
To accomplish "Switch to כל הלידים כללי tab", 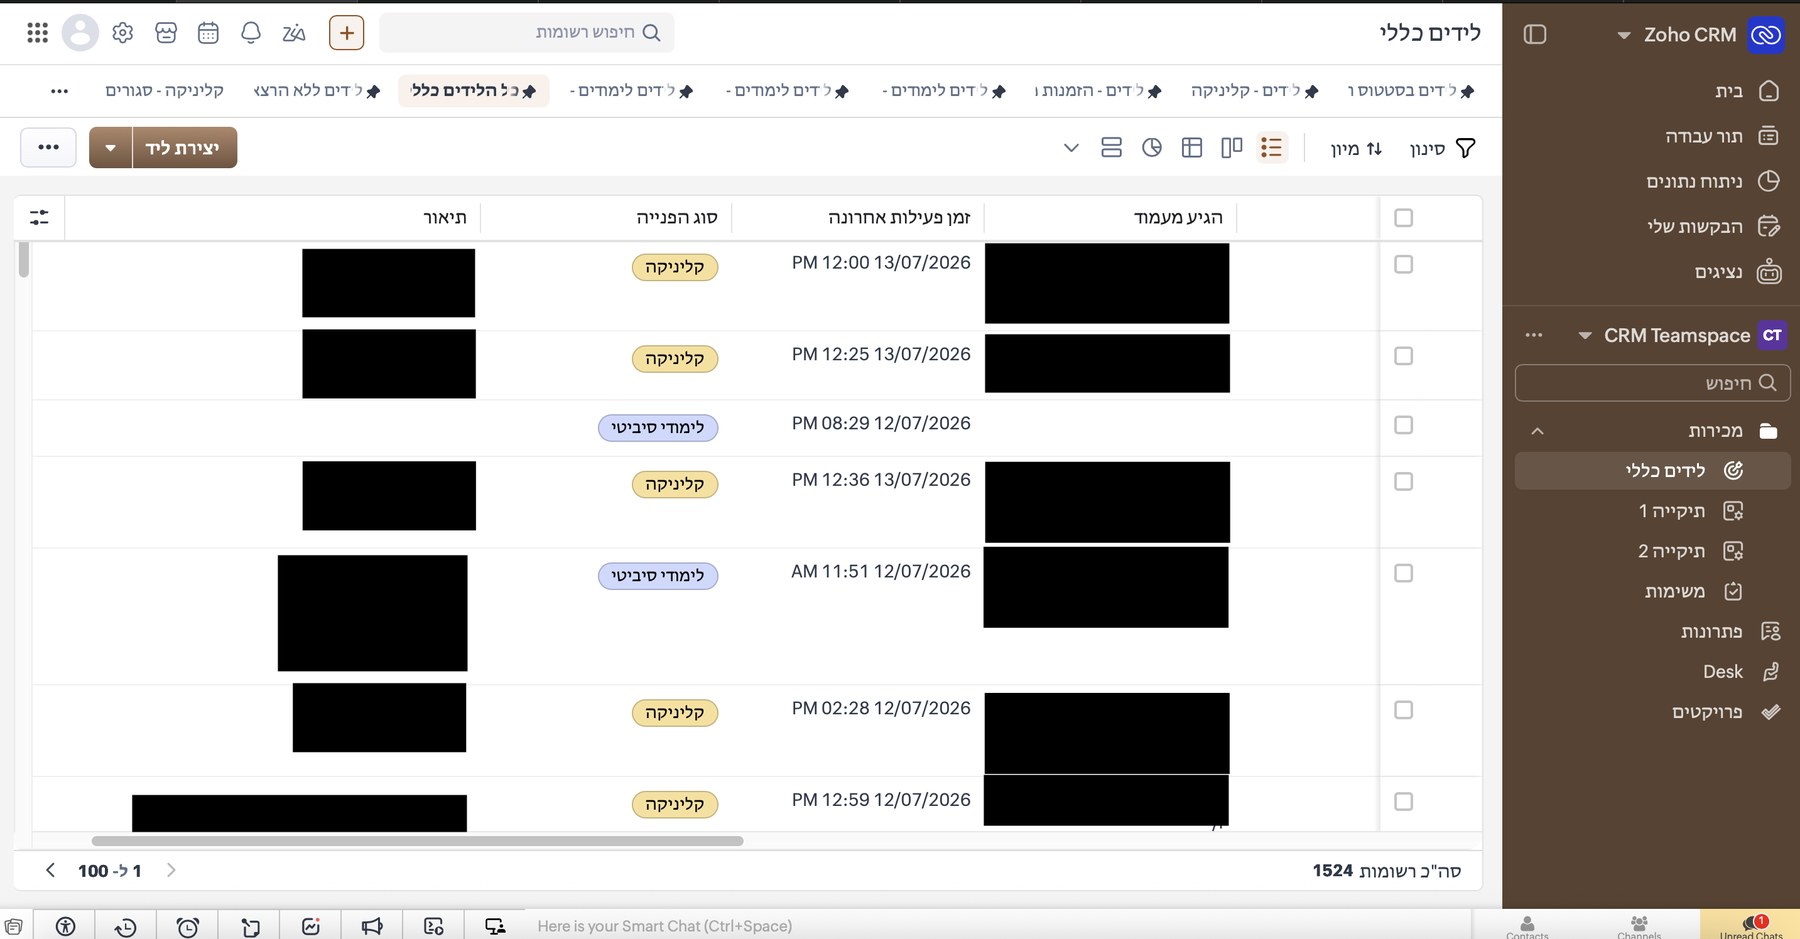I will pos(474,91).
